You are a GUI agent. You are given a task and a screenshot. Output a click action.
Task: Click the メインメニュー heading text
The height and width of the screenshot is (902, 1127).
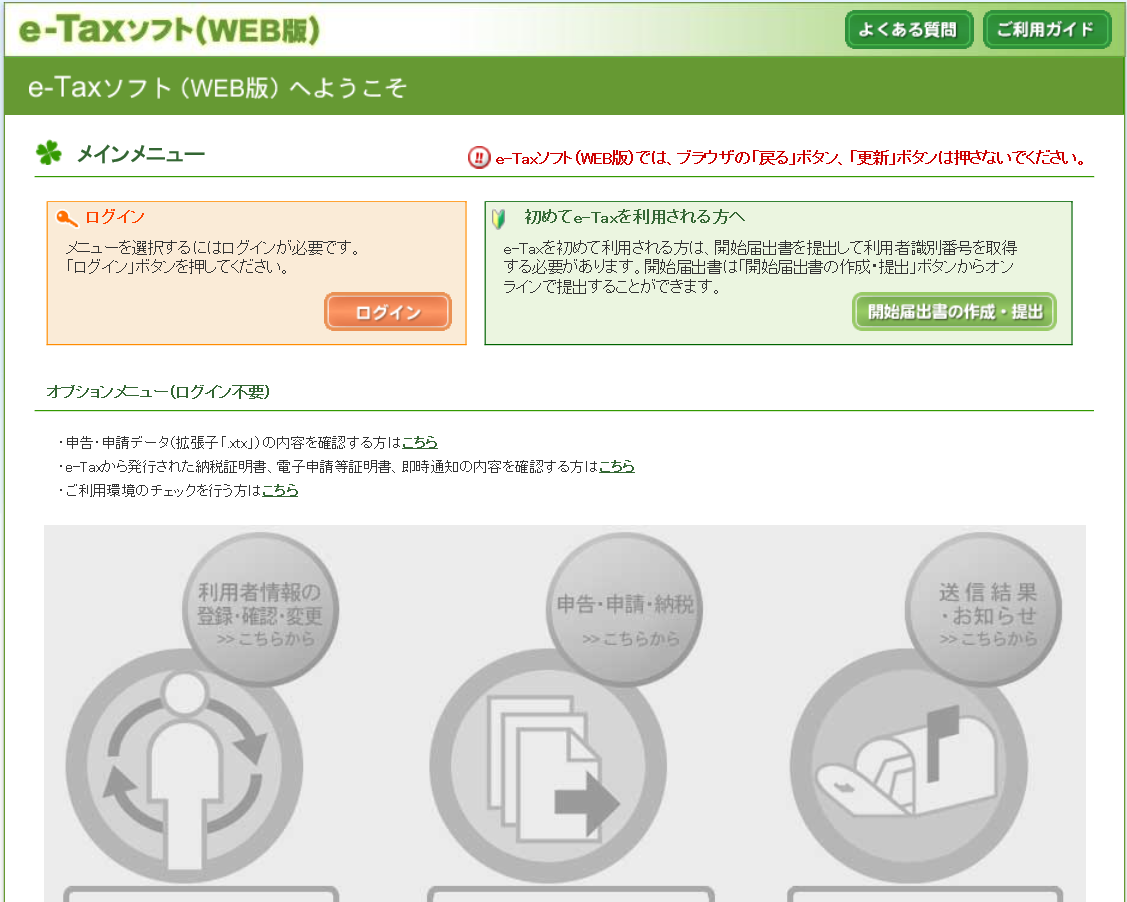(141, 154)
